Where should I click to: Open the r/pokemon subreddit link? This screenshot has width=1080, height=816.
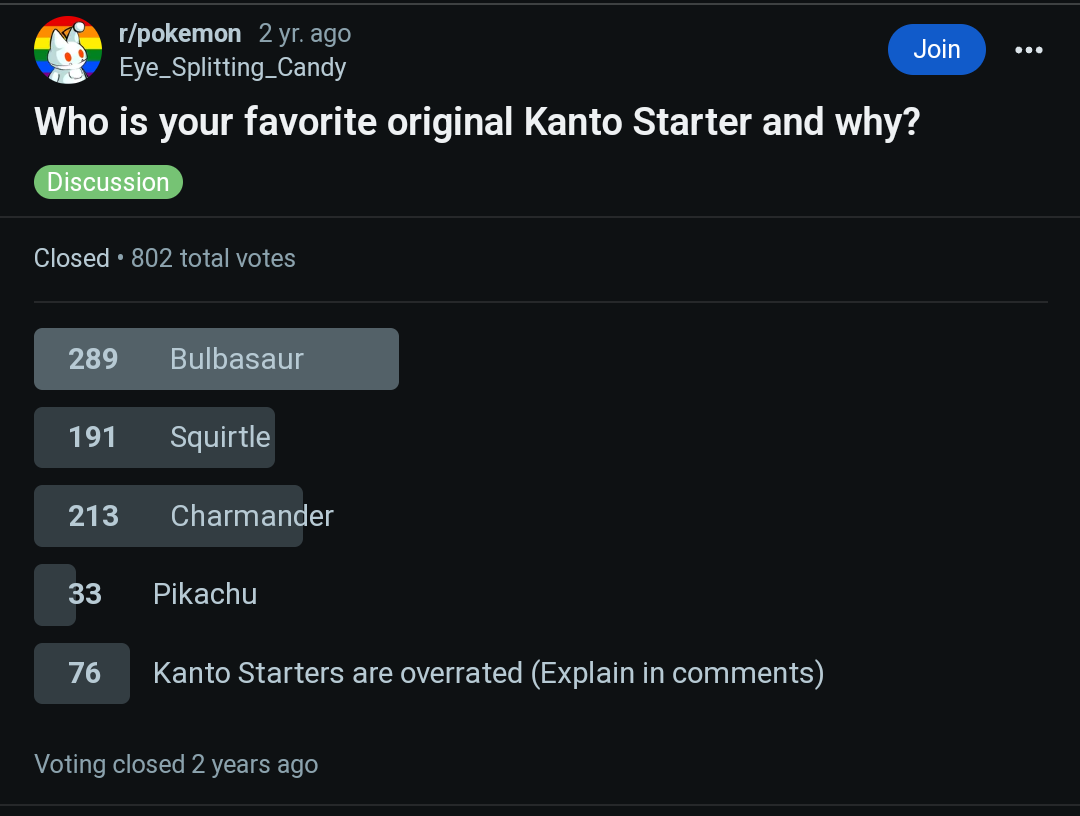point(180,34)
